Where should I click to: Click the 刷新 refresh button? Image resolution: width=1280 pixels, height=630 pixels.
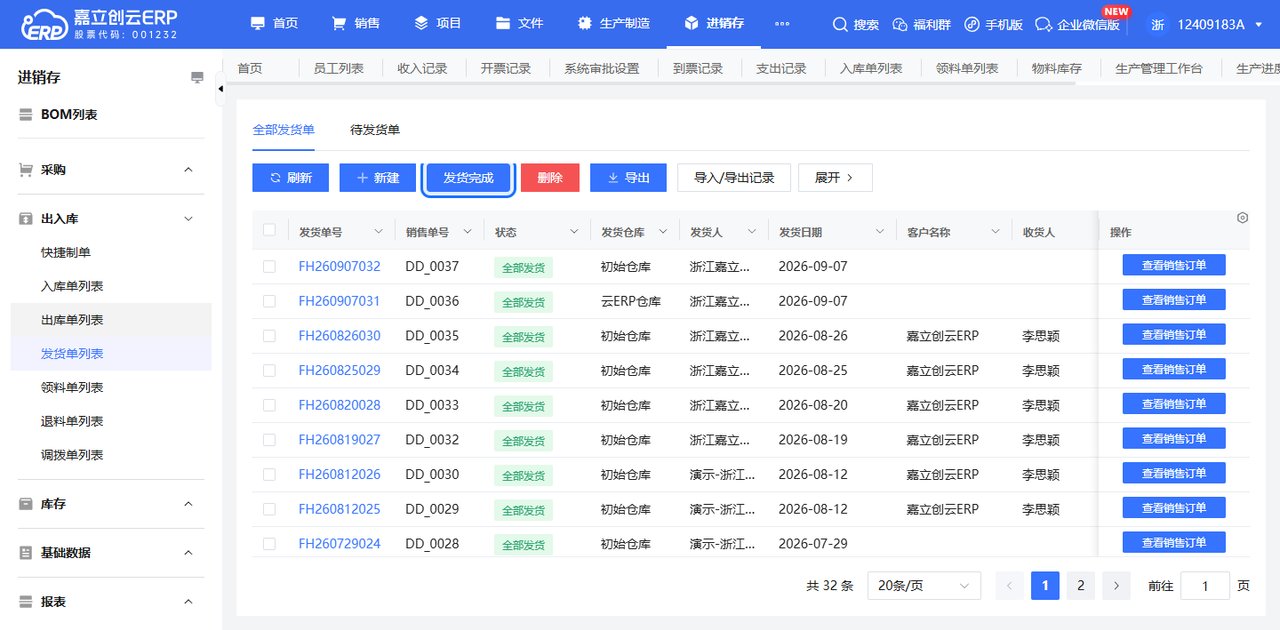[290, 178]
